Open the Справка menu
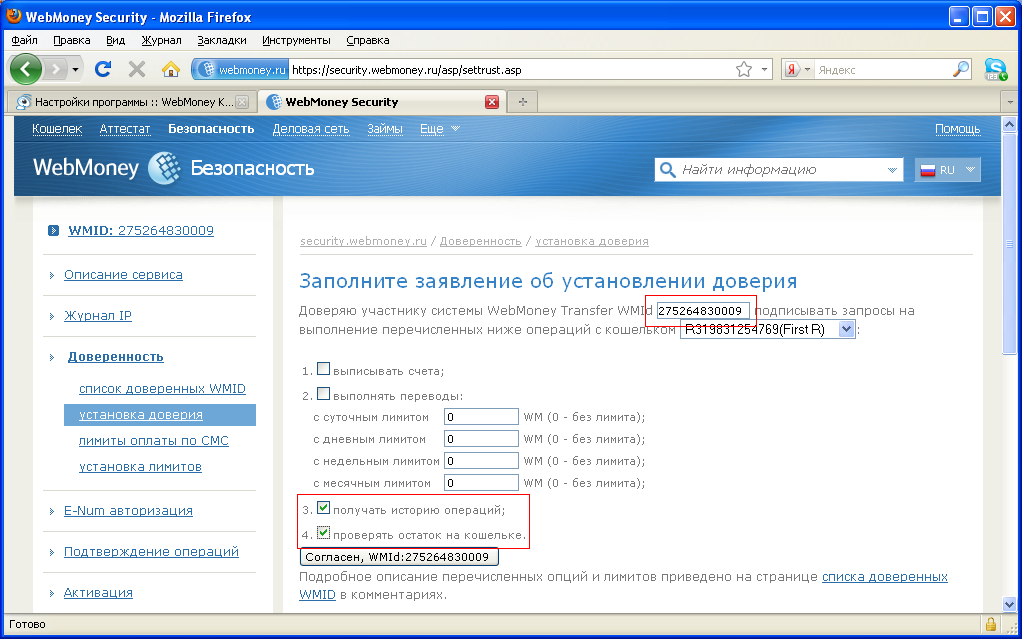 (x=368, y=40)
